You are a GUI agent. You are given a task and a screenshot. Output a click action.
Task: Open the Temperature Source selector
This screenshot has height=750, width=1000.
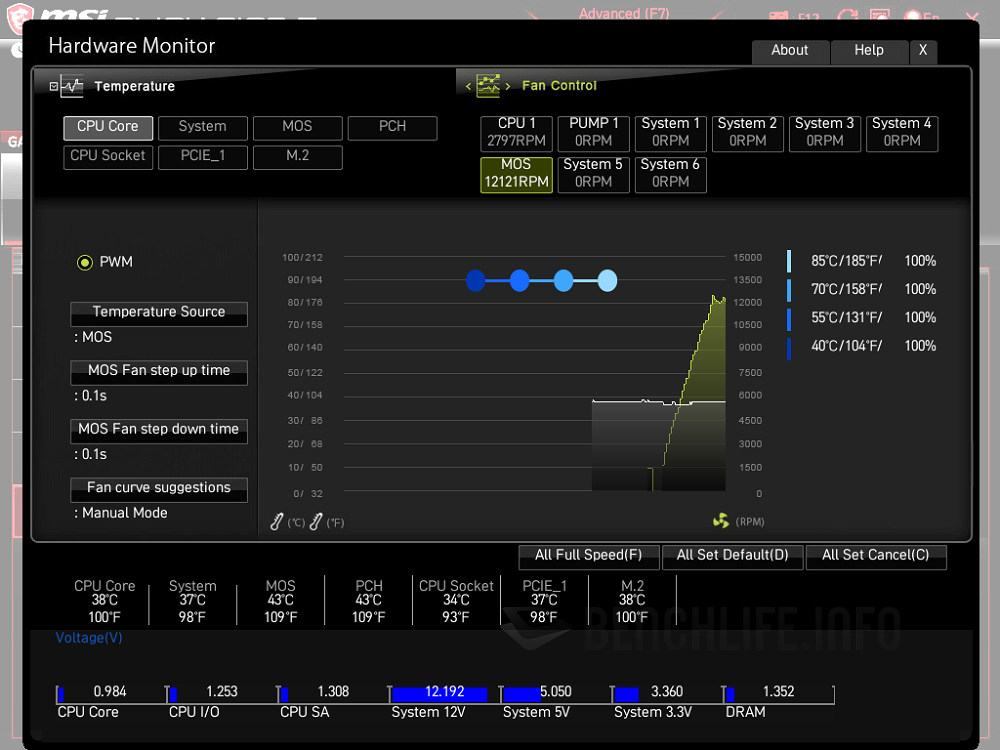click(159, 313)
